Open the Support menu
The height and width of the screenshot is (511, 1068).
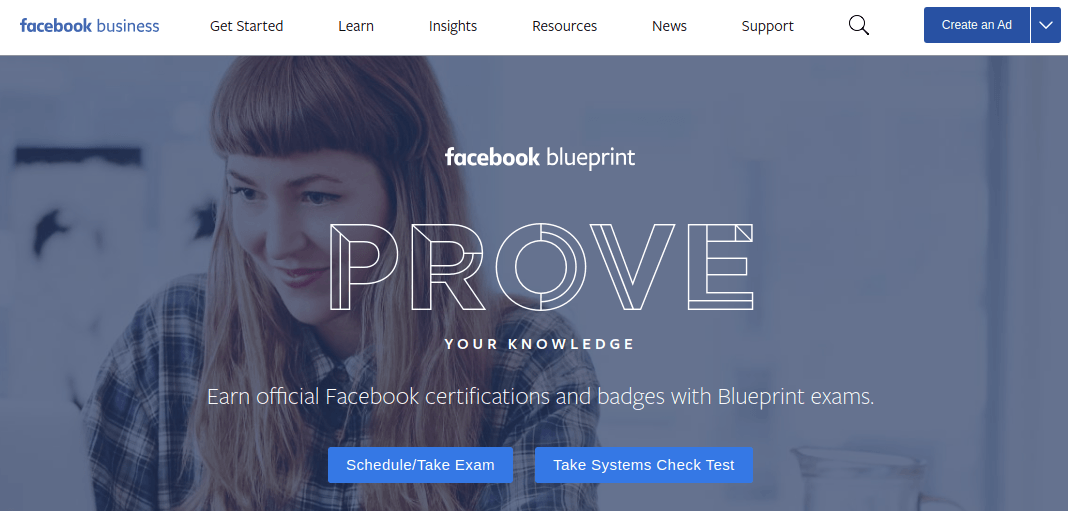coord(768,26)
